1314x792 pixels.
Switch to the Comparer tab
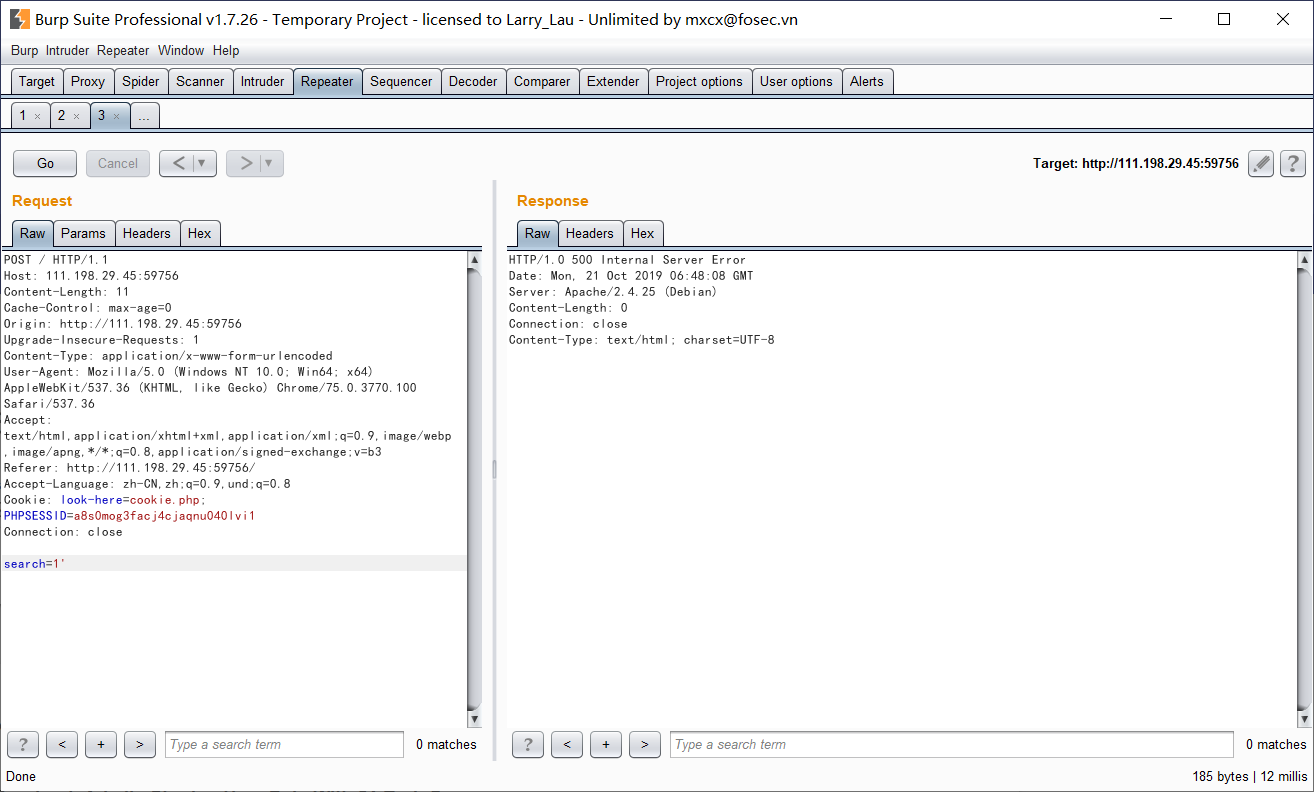pos(542,82)
